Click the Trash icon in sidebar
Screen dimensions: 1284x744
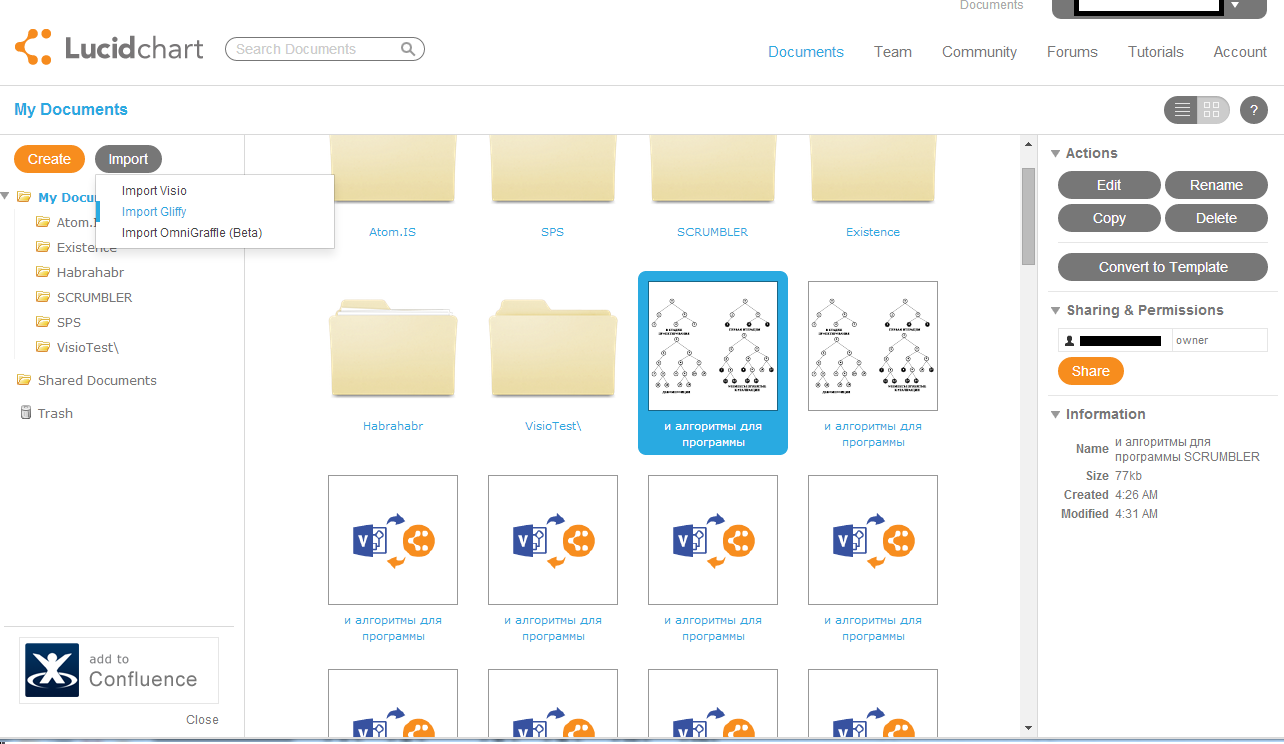pos(26,413)
